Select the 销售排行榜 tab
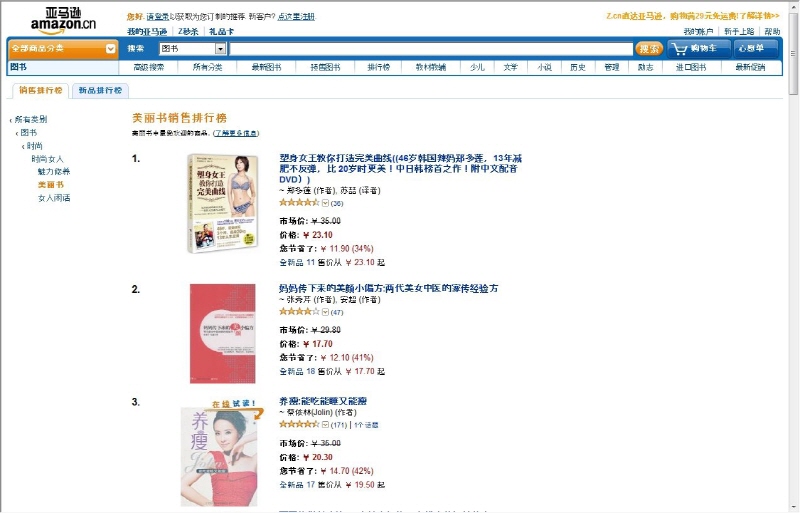The image size is (800, 513). 40,90
